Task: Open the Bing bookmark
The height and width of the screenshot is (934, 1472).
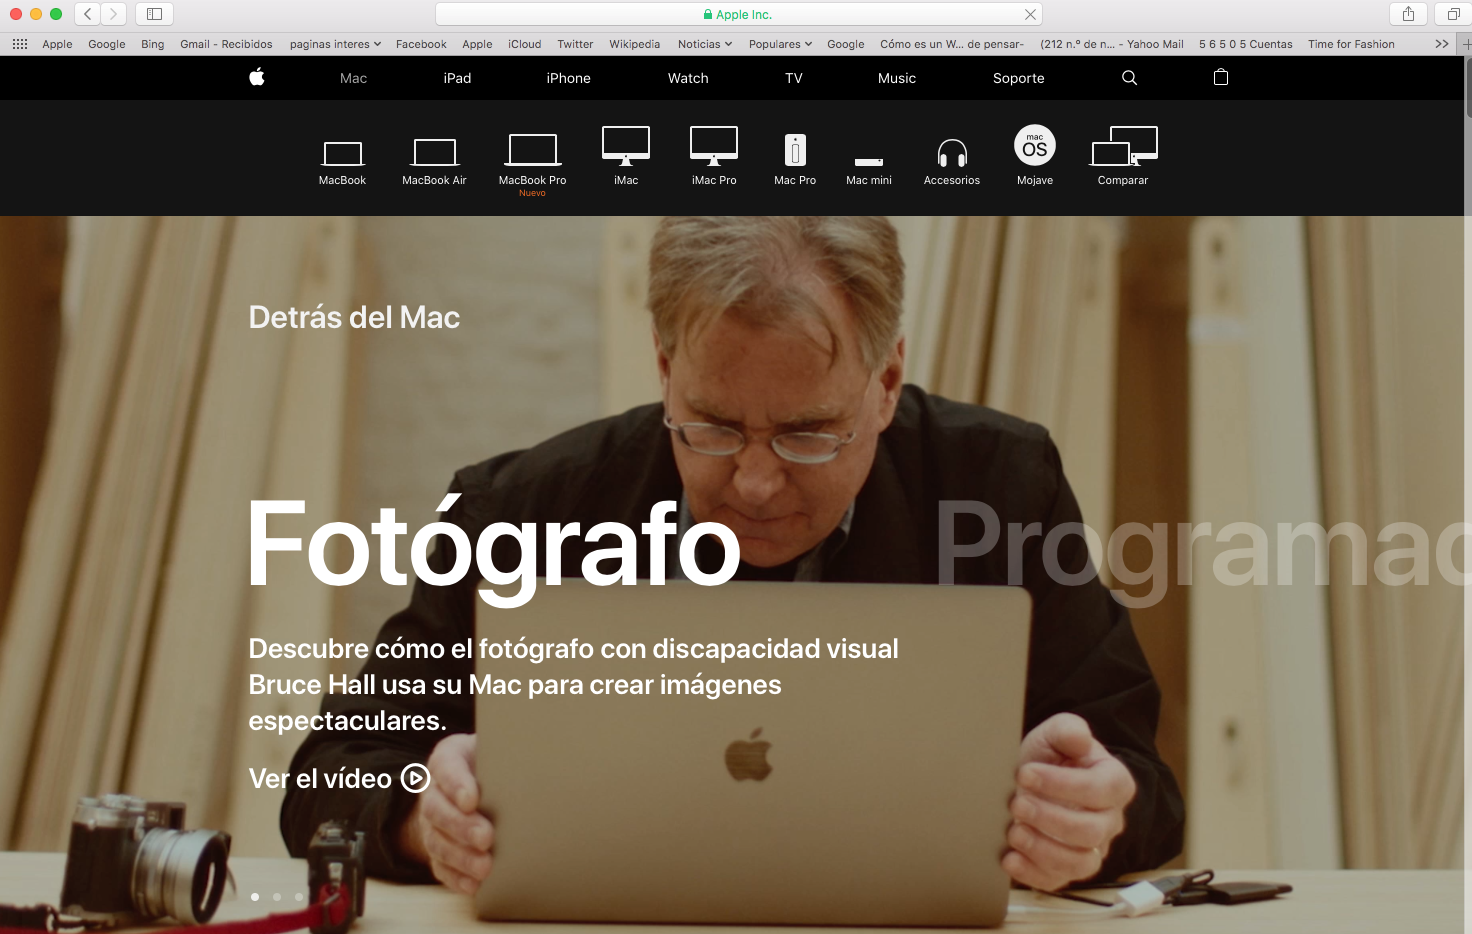Action: 152,44
